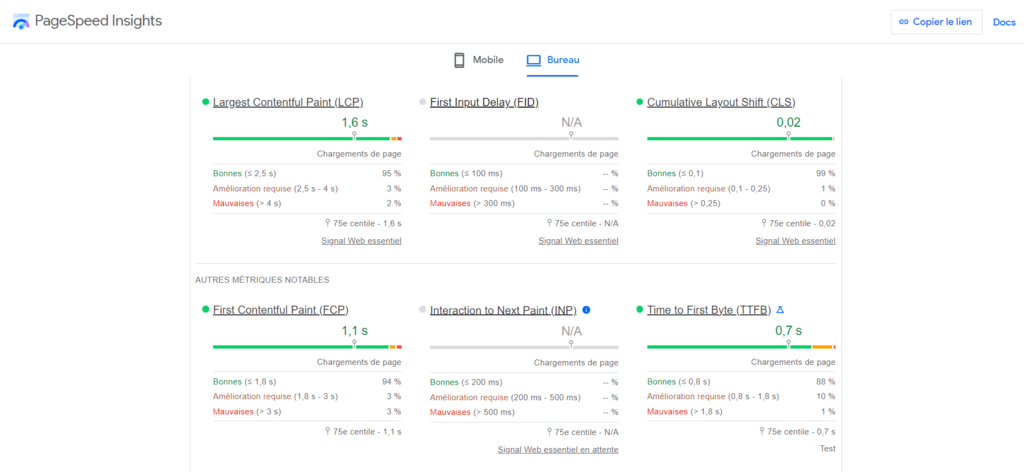Open the Largest Contentful Paint (LCP) link
Screen dimensions: 1024x472
(x=288, y=102)
